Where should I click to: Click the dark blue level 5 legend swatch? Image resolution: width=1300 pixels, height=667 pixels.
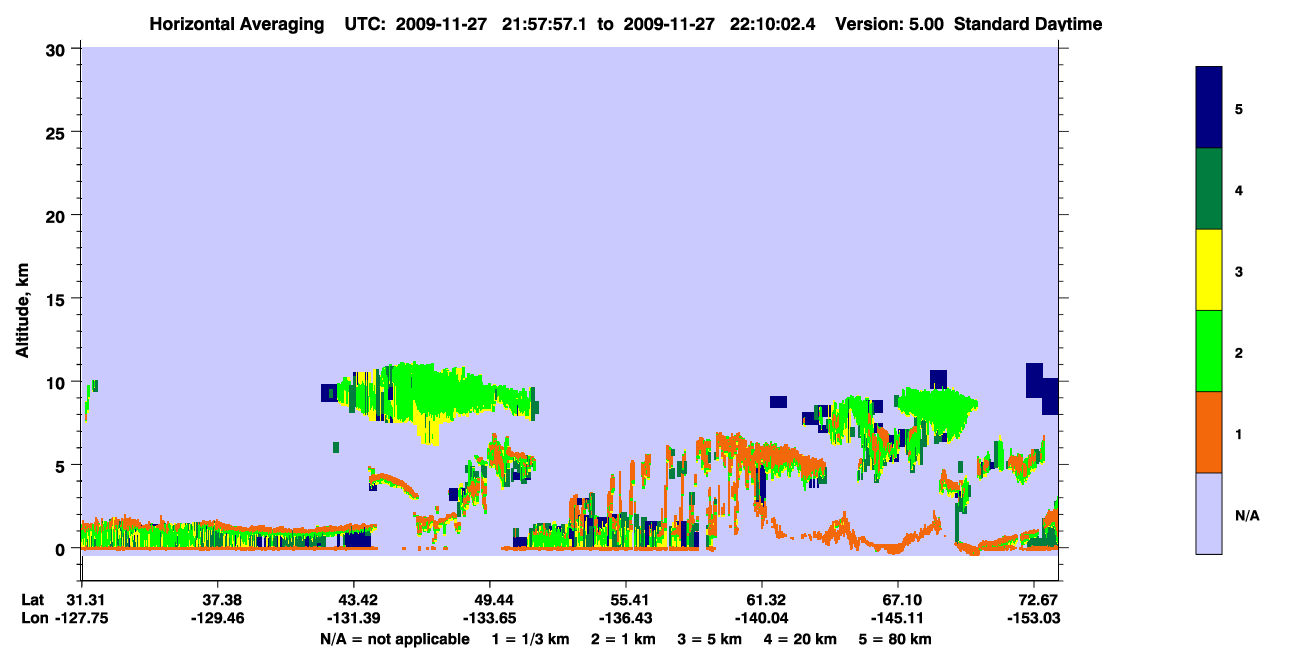point(1209,108)
